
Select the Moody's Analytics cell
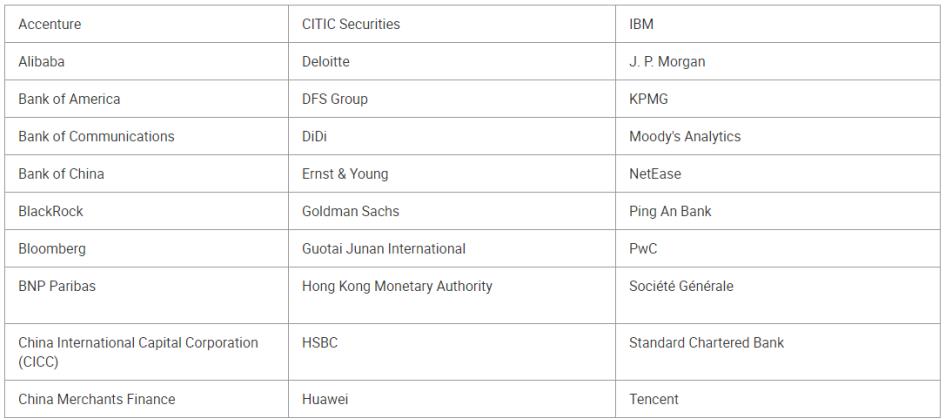(x=685, y=137)
